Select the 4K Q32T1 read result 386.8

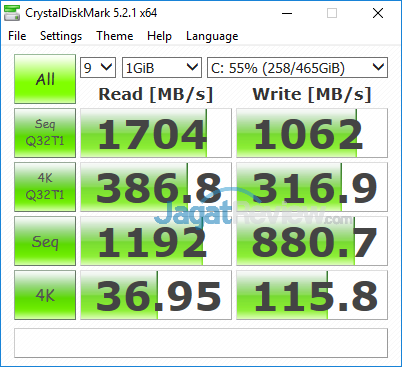(156, 187)
